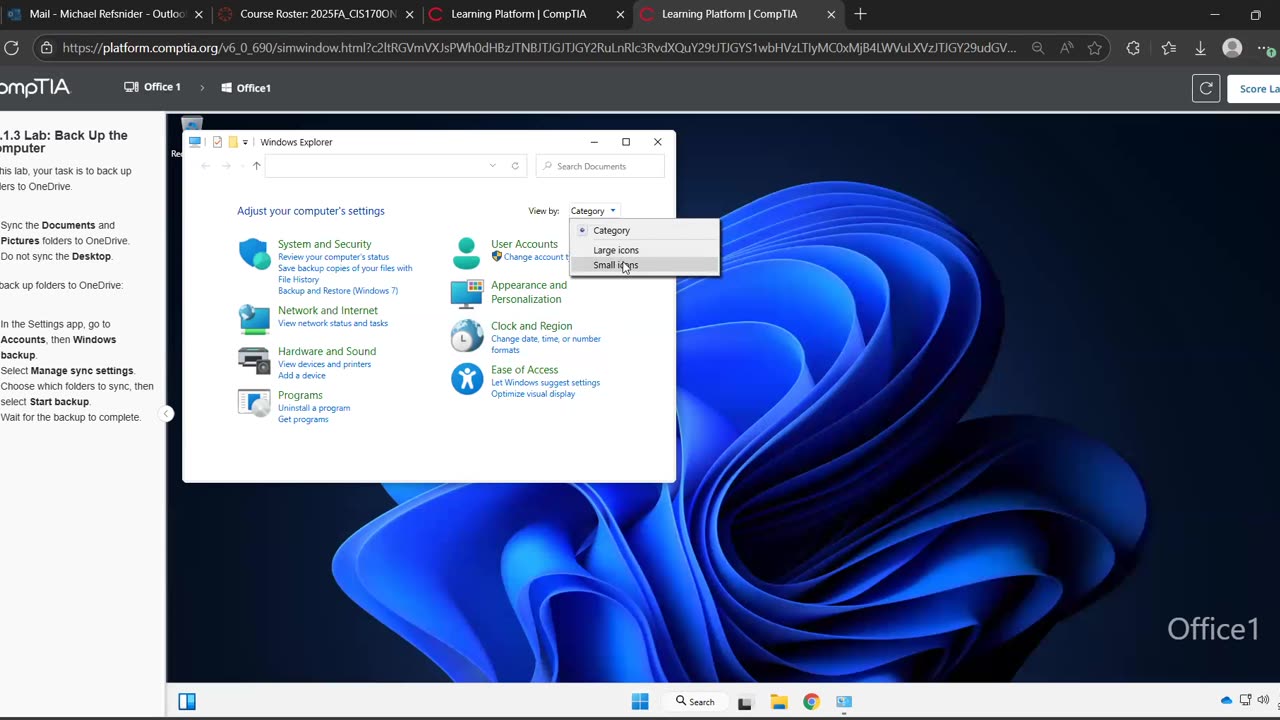Click the Office1 breadcrumb item

coord(246,88)
